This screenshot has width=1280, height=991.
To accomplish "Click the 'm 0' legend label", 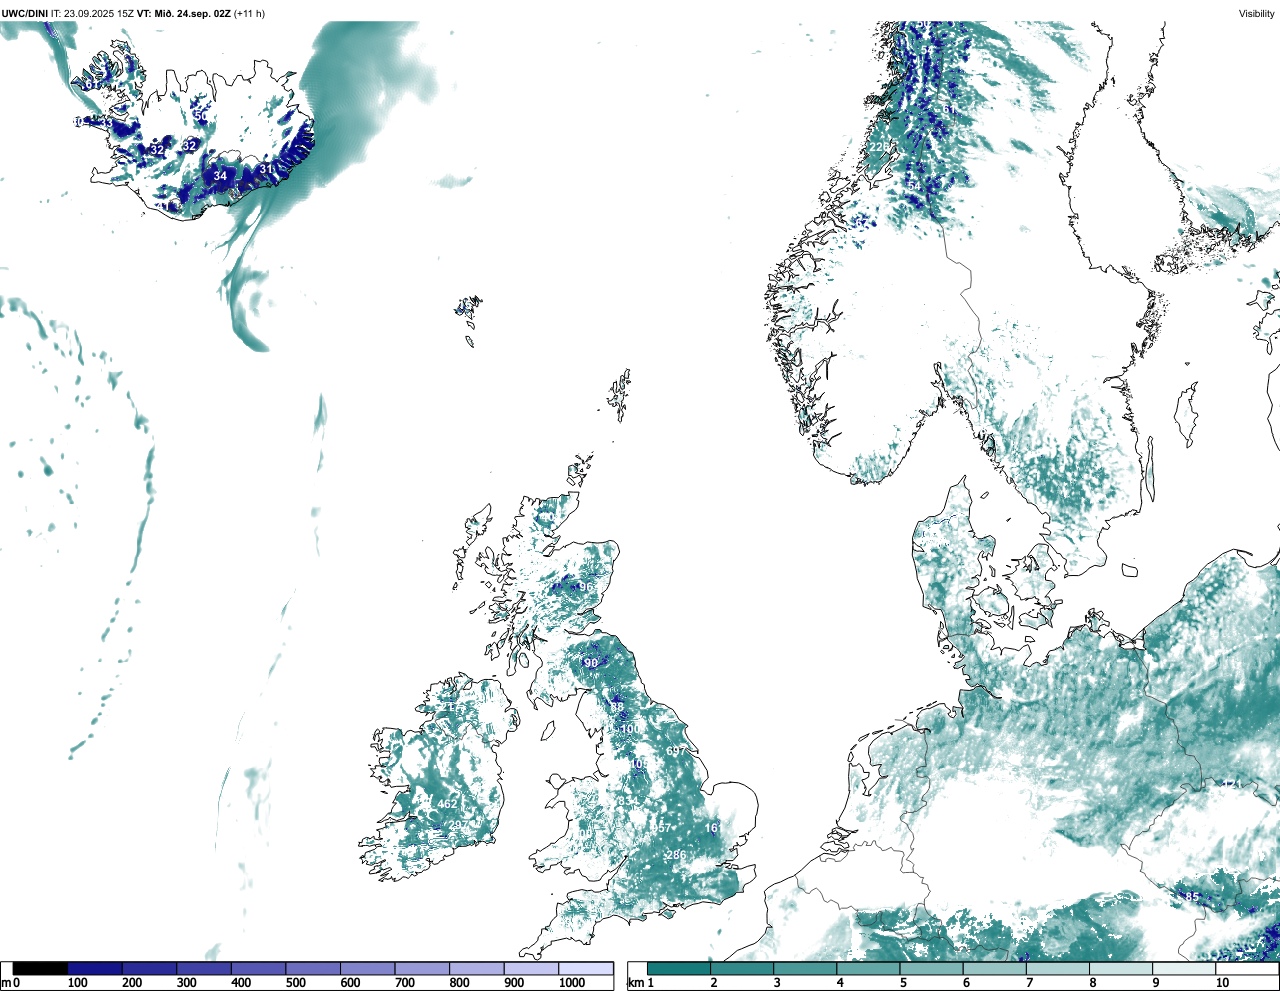I will coord(11,983).
